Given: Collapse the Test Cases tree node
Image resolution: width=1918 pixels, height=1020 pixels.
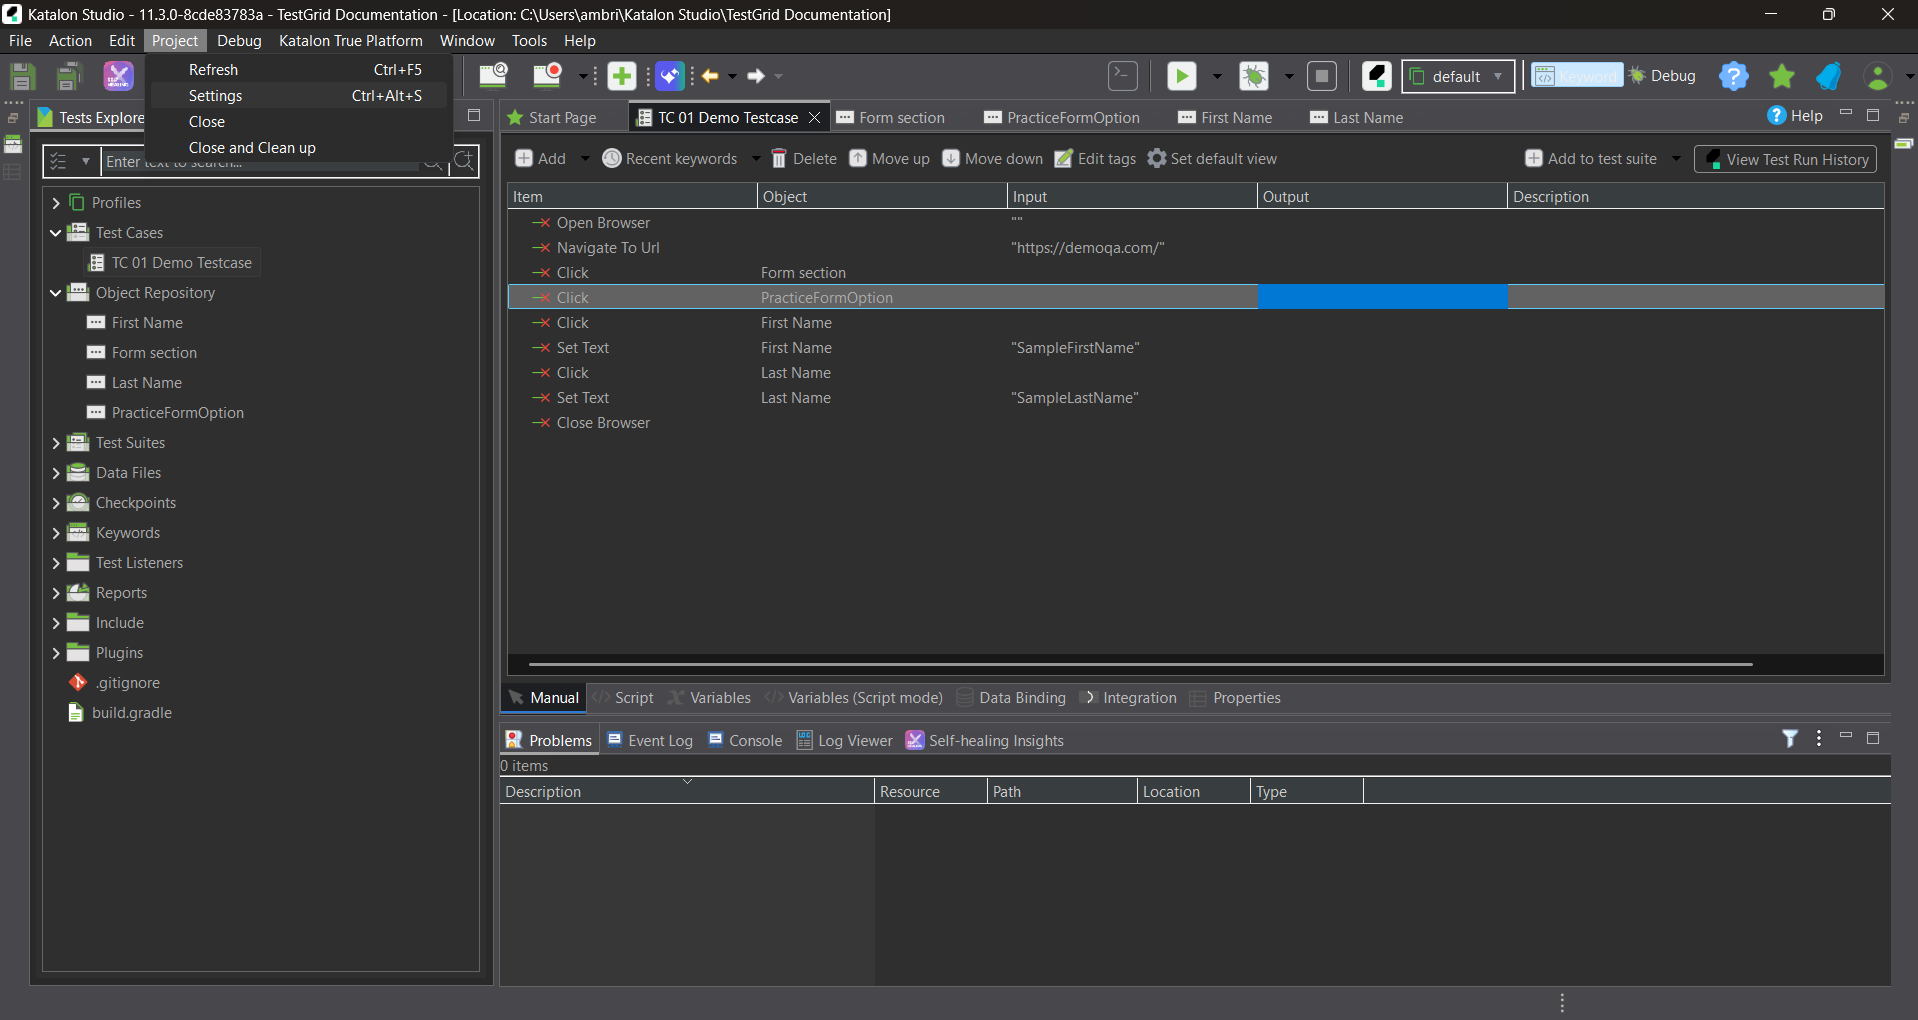Looking at the screenshot, I should tap(56, 233).
